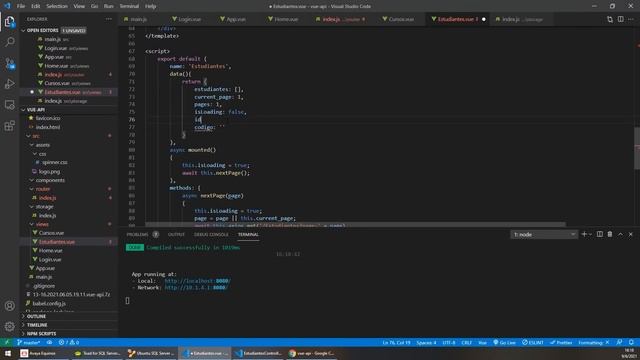Split the editor right
The image size is (640, 360).
point(620,19)
